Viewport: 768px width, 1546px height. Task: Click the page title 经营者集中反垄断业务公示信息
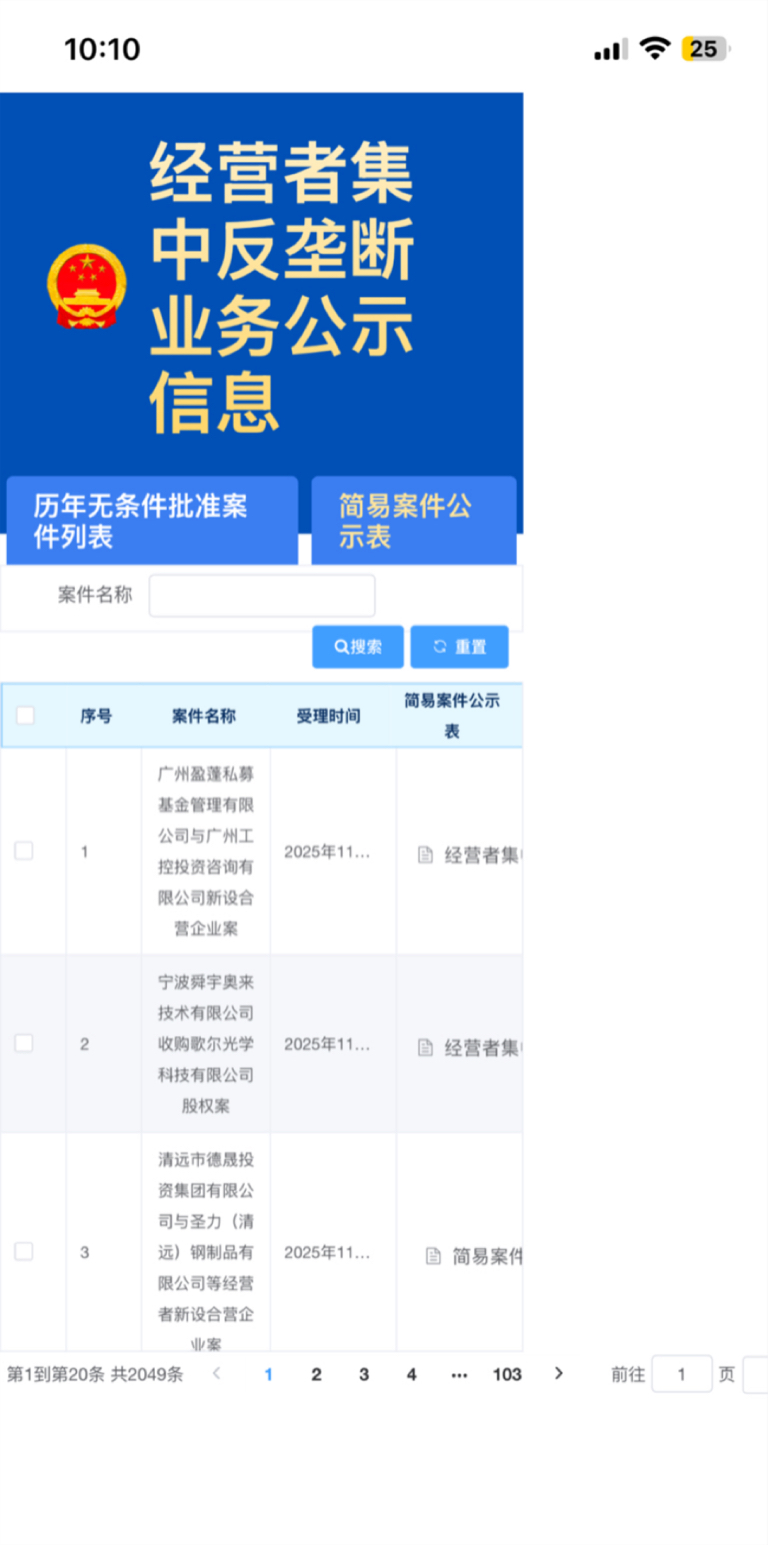pyautogui.click(x=282, y=288)
